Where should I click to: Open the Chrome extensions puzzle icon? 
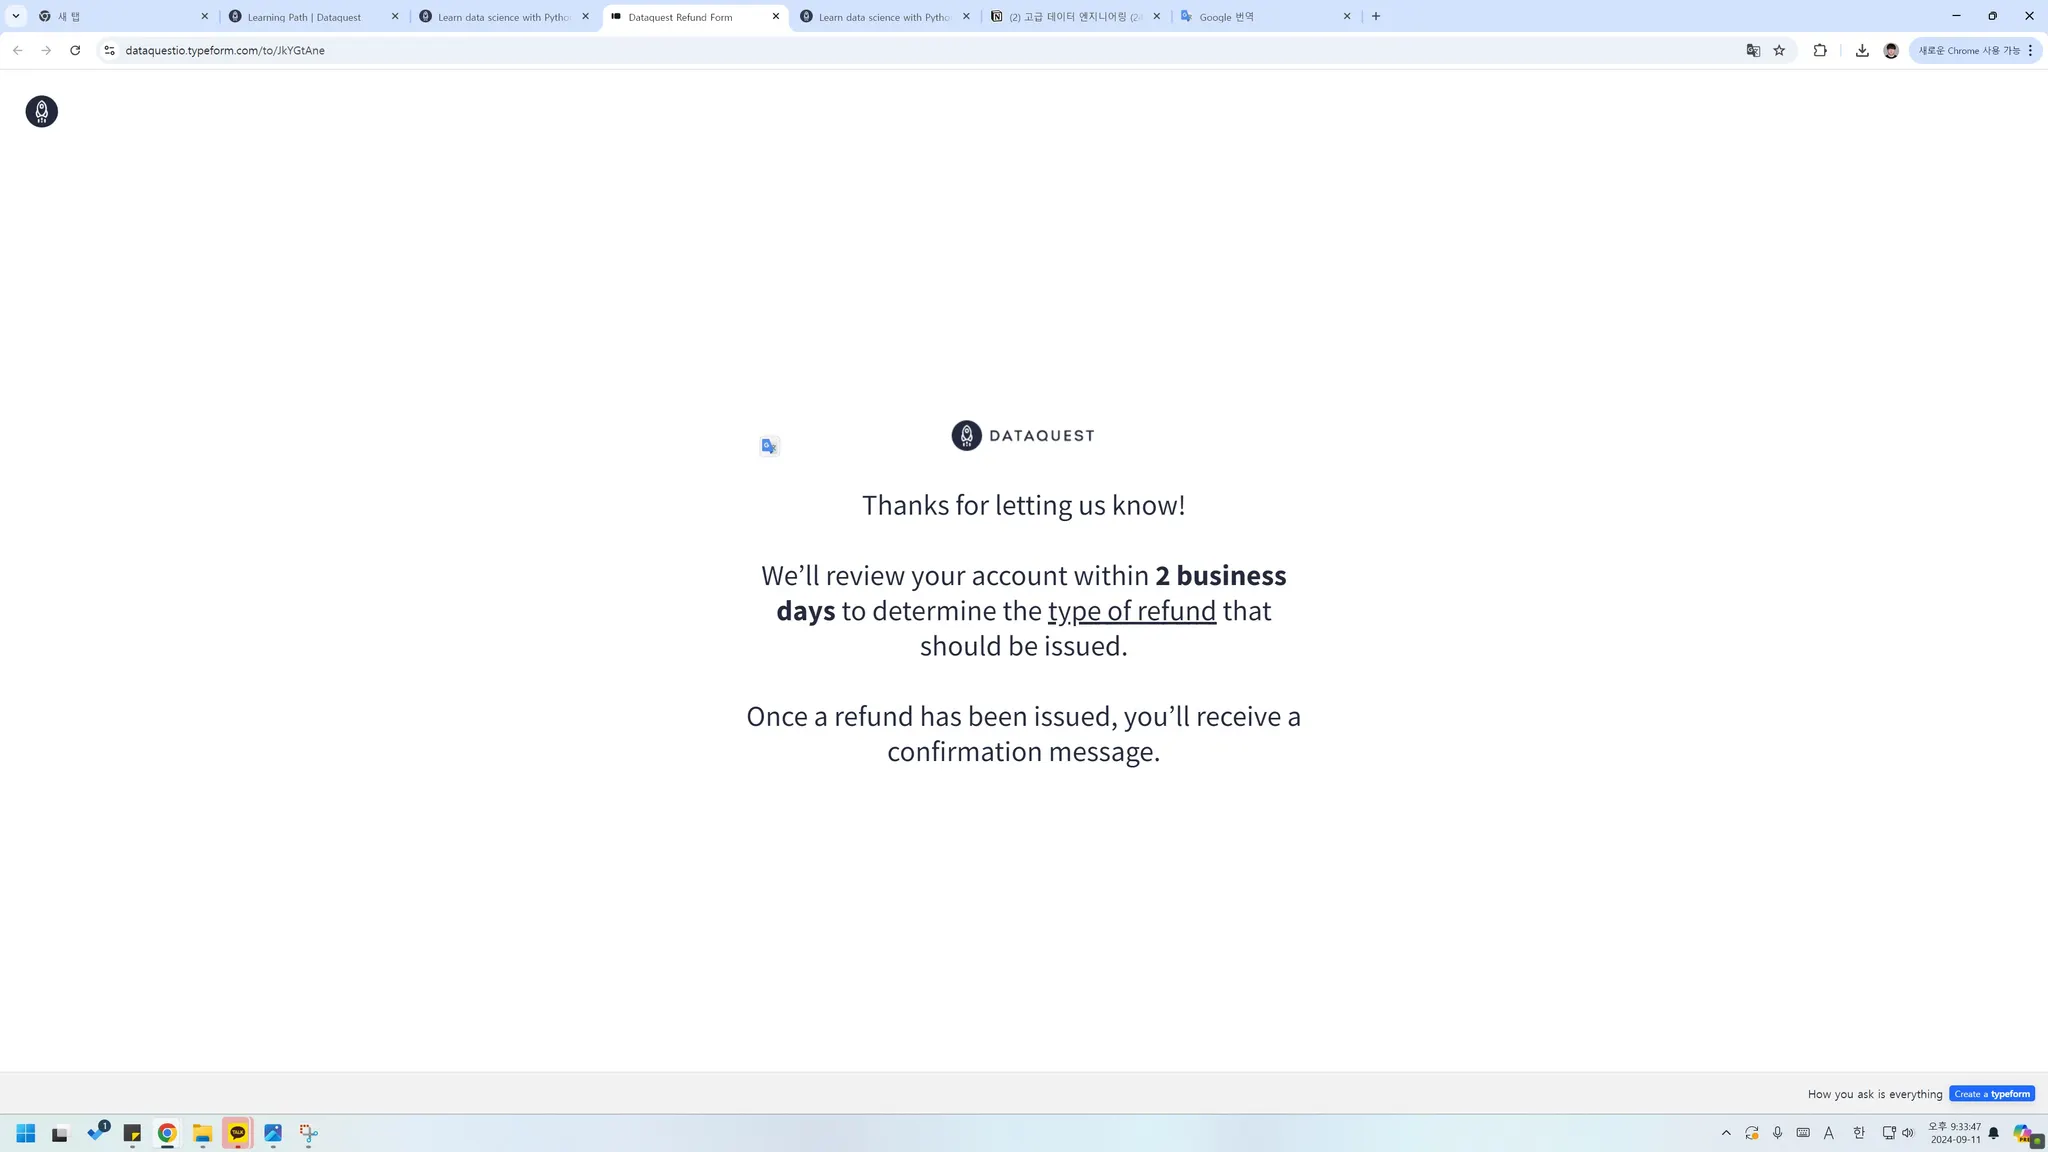pyautogui.click(x=1820, y=50)
